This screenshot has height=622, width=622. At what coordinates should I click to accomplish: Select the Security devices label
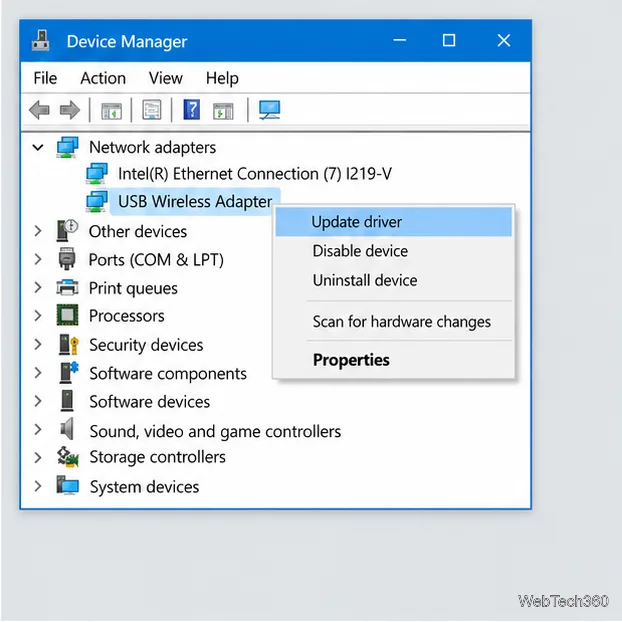[x=146, y=345]
